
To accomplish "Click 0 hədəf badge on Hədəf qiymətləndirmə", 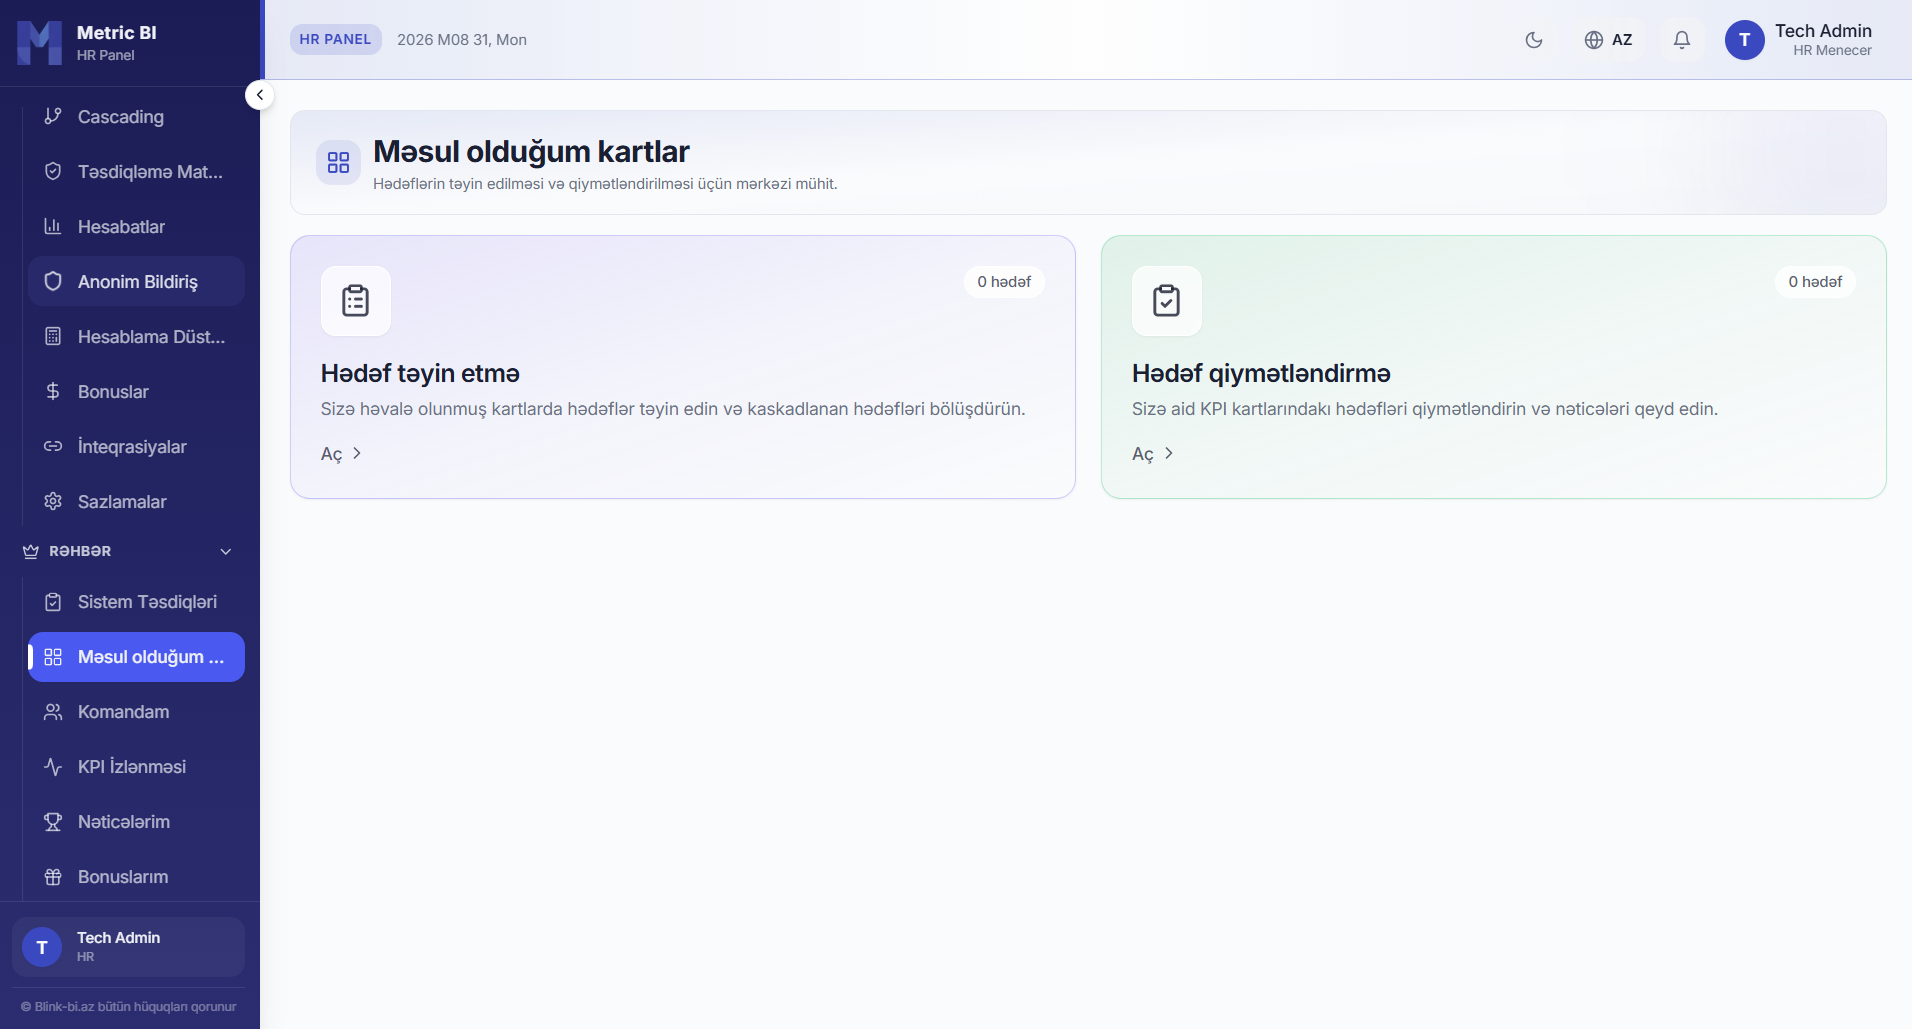I will 1815,282.
